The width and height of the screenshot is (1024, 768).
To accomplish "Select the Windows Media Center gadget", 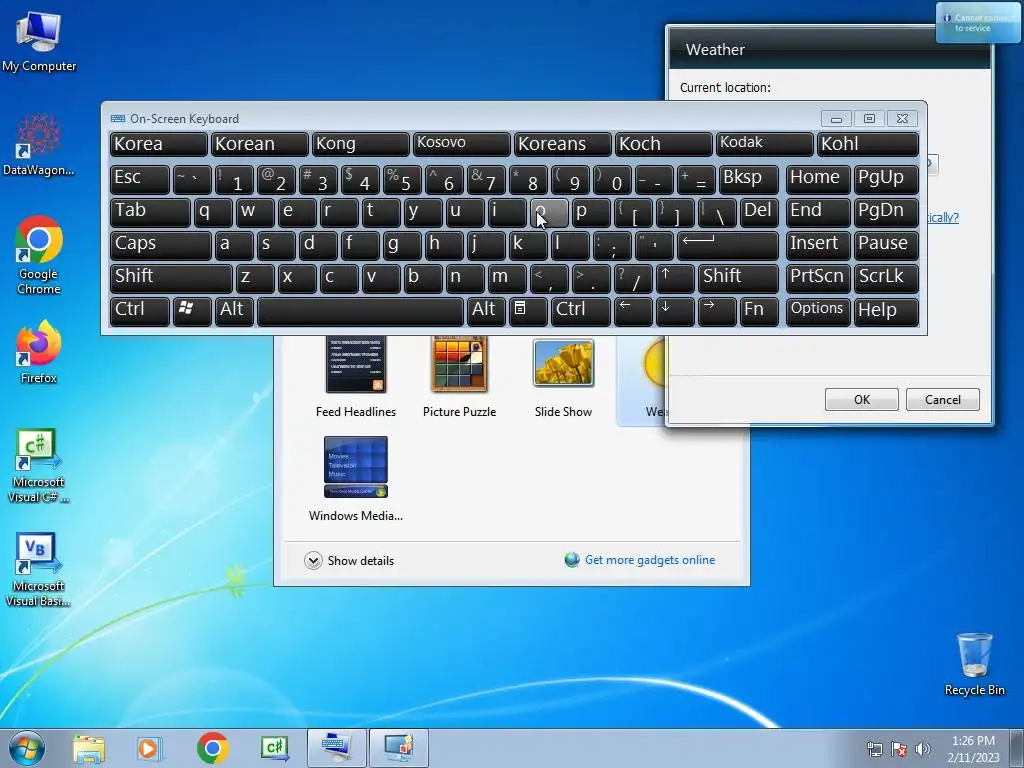I will tap(356, 479).
